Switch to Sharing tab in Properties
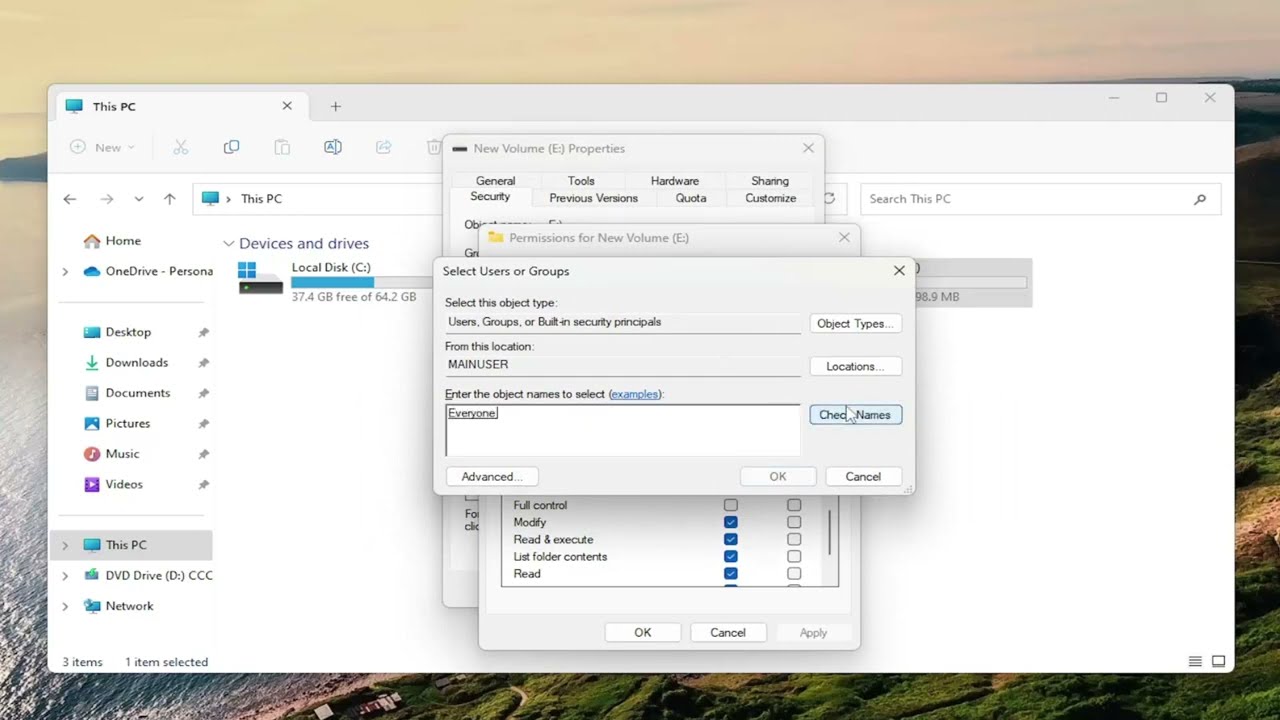Screen dimensions: 1280x720 coord(770,181)
